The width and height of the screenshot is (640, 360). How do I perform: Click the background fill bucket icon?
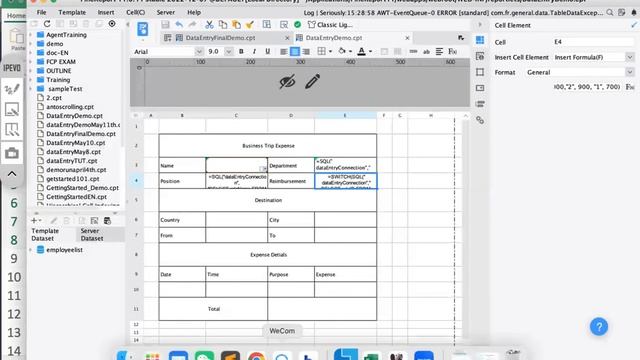(x=342, y=51)
